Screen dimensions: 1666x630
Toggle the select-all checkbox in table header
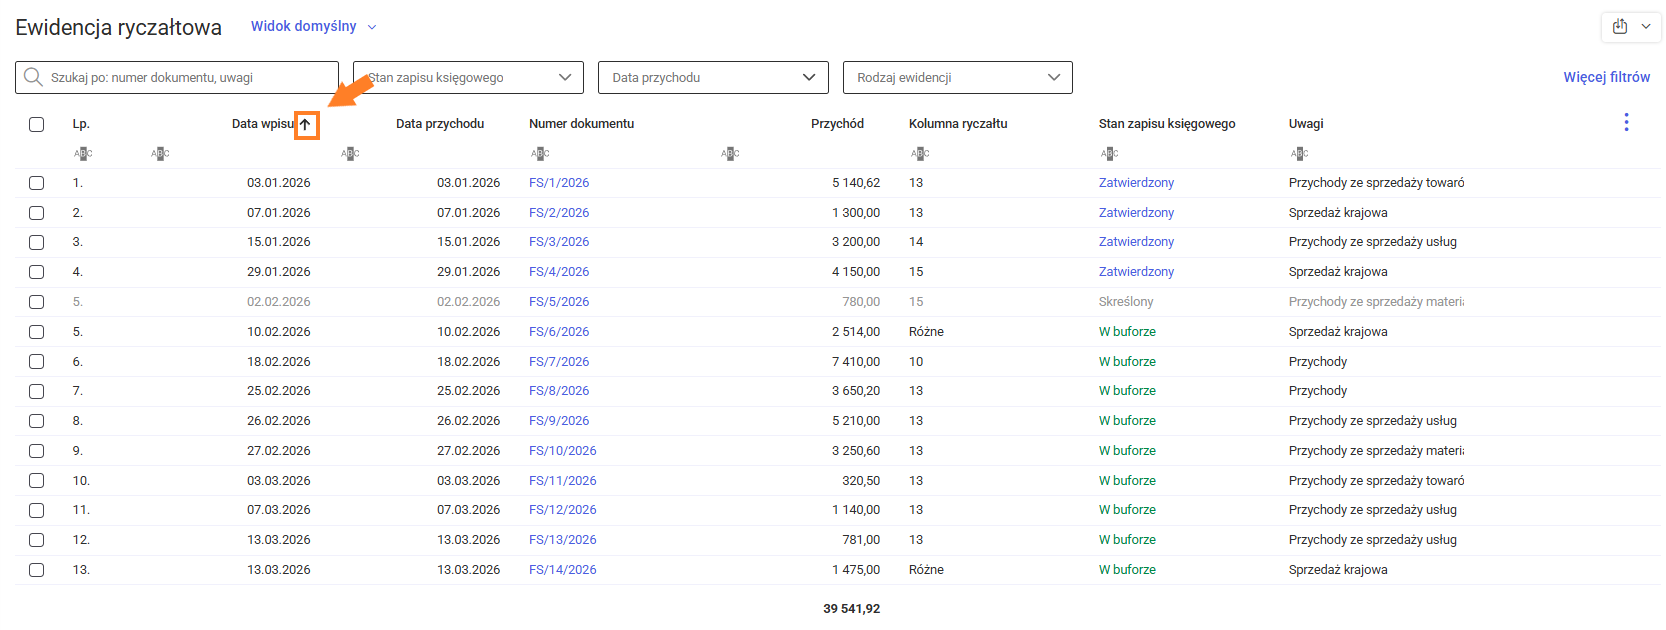click(37, 125)
